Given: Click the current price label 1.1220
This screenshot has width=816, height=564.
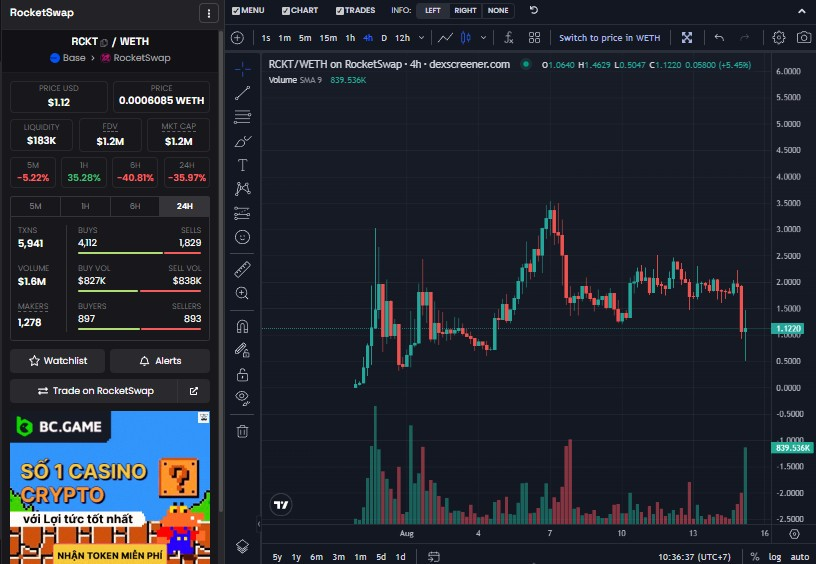Looking at the screenshot, I should click(x=787, y=328).
